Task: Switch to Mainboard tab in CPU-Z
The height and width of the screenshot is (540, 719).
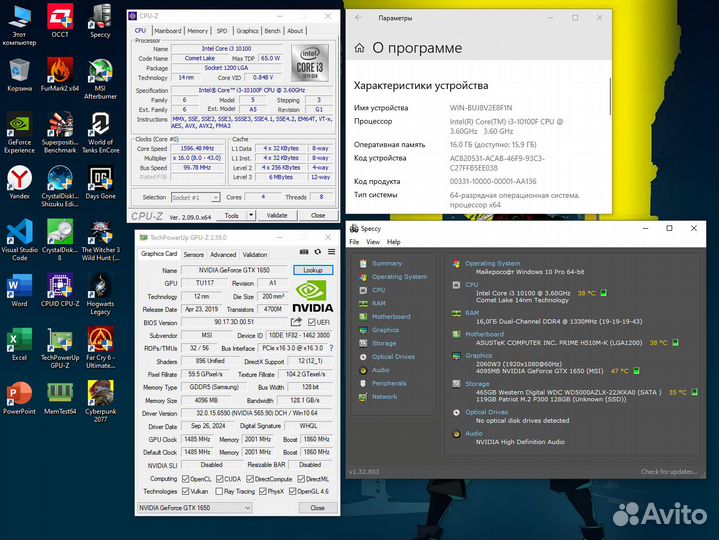Action: click(168, 31)
